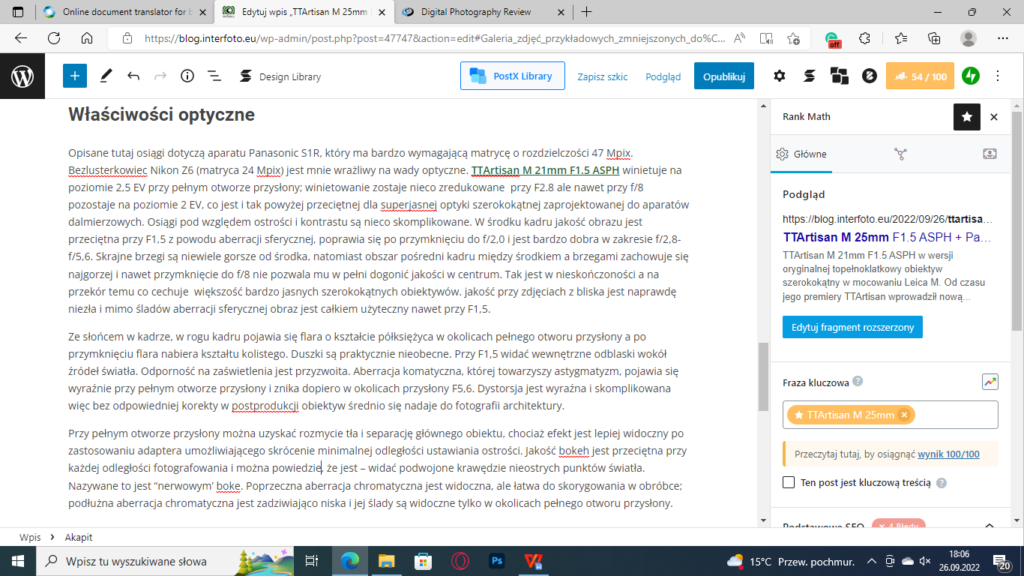Switch to the Główne tab
This screenshot has width=1024, height=576.
(801, 154)
